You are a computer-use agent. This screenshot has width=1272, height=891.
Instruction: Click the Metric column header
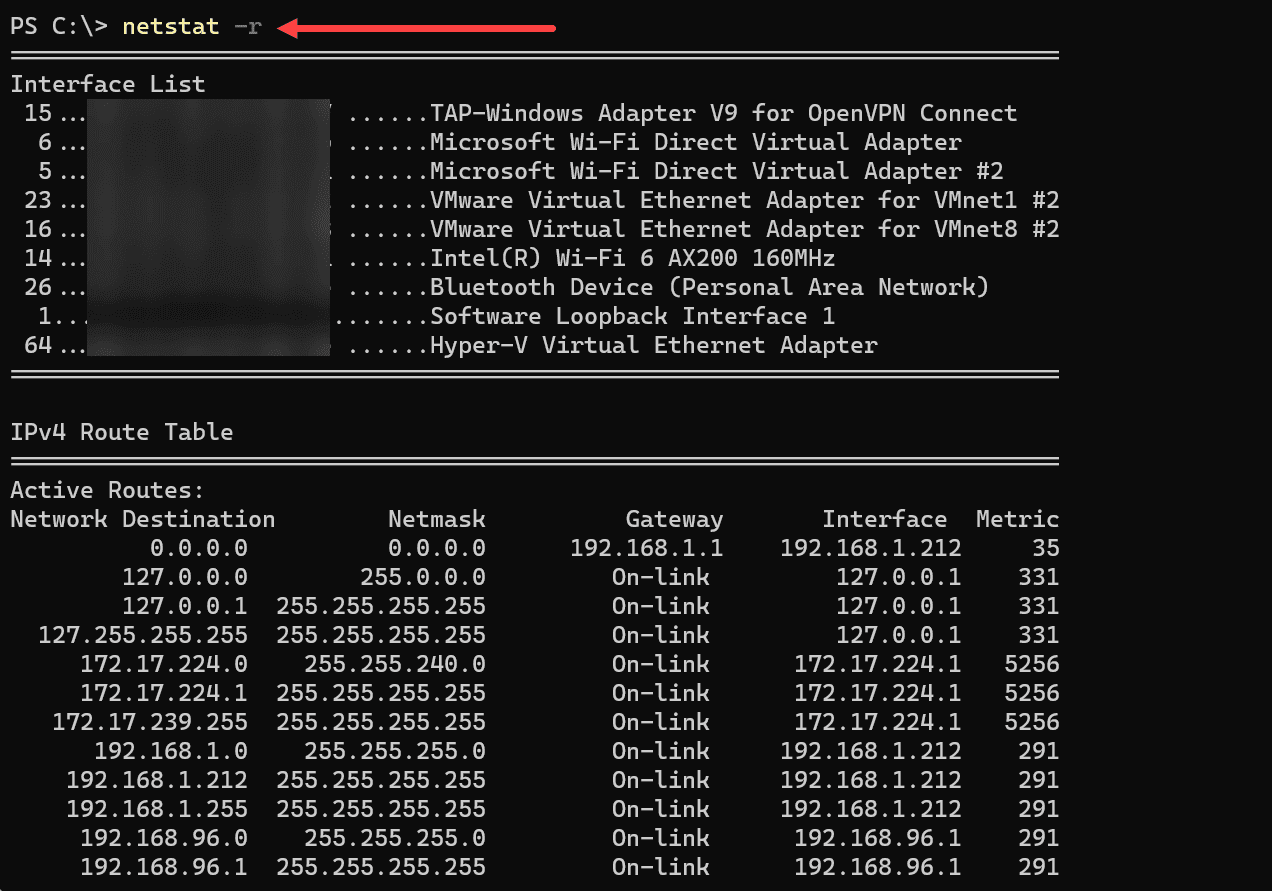click(x=1017, y=519)
